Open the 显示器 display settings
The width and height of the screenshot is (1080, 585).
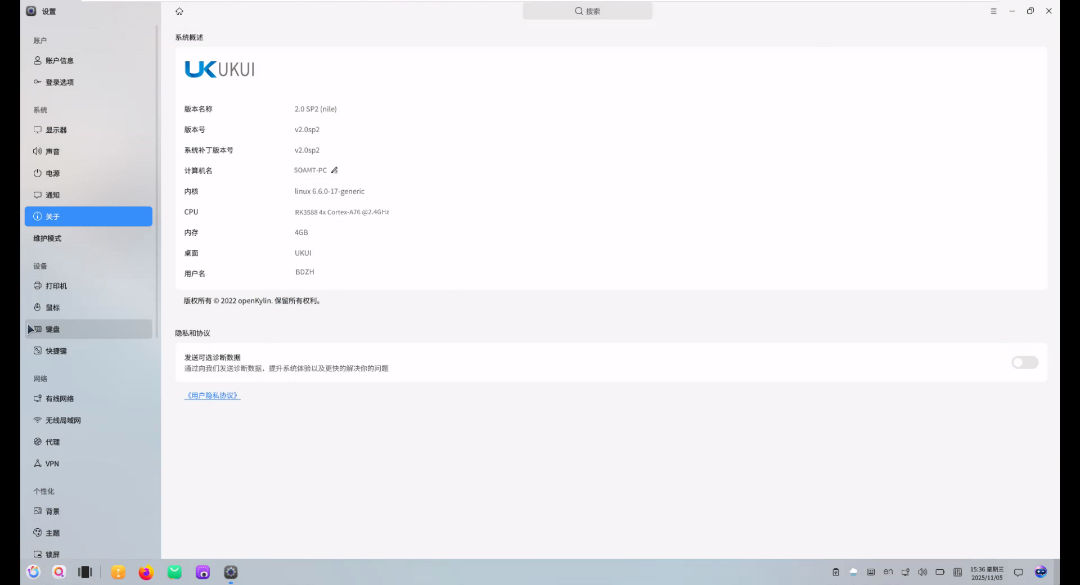(x=56, y=130)
